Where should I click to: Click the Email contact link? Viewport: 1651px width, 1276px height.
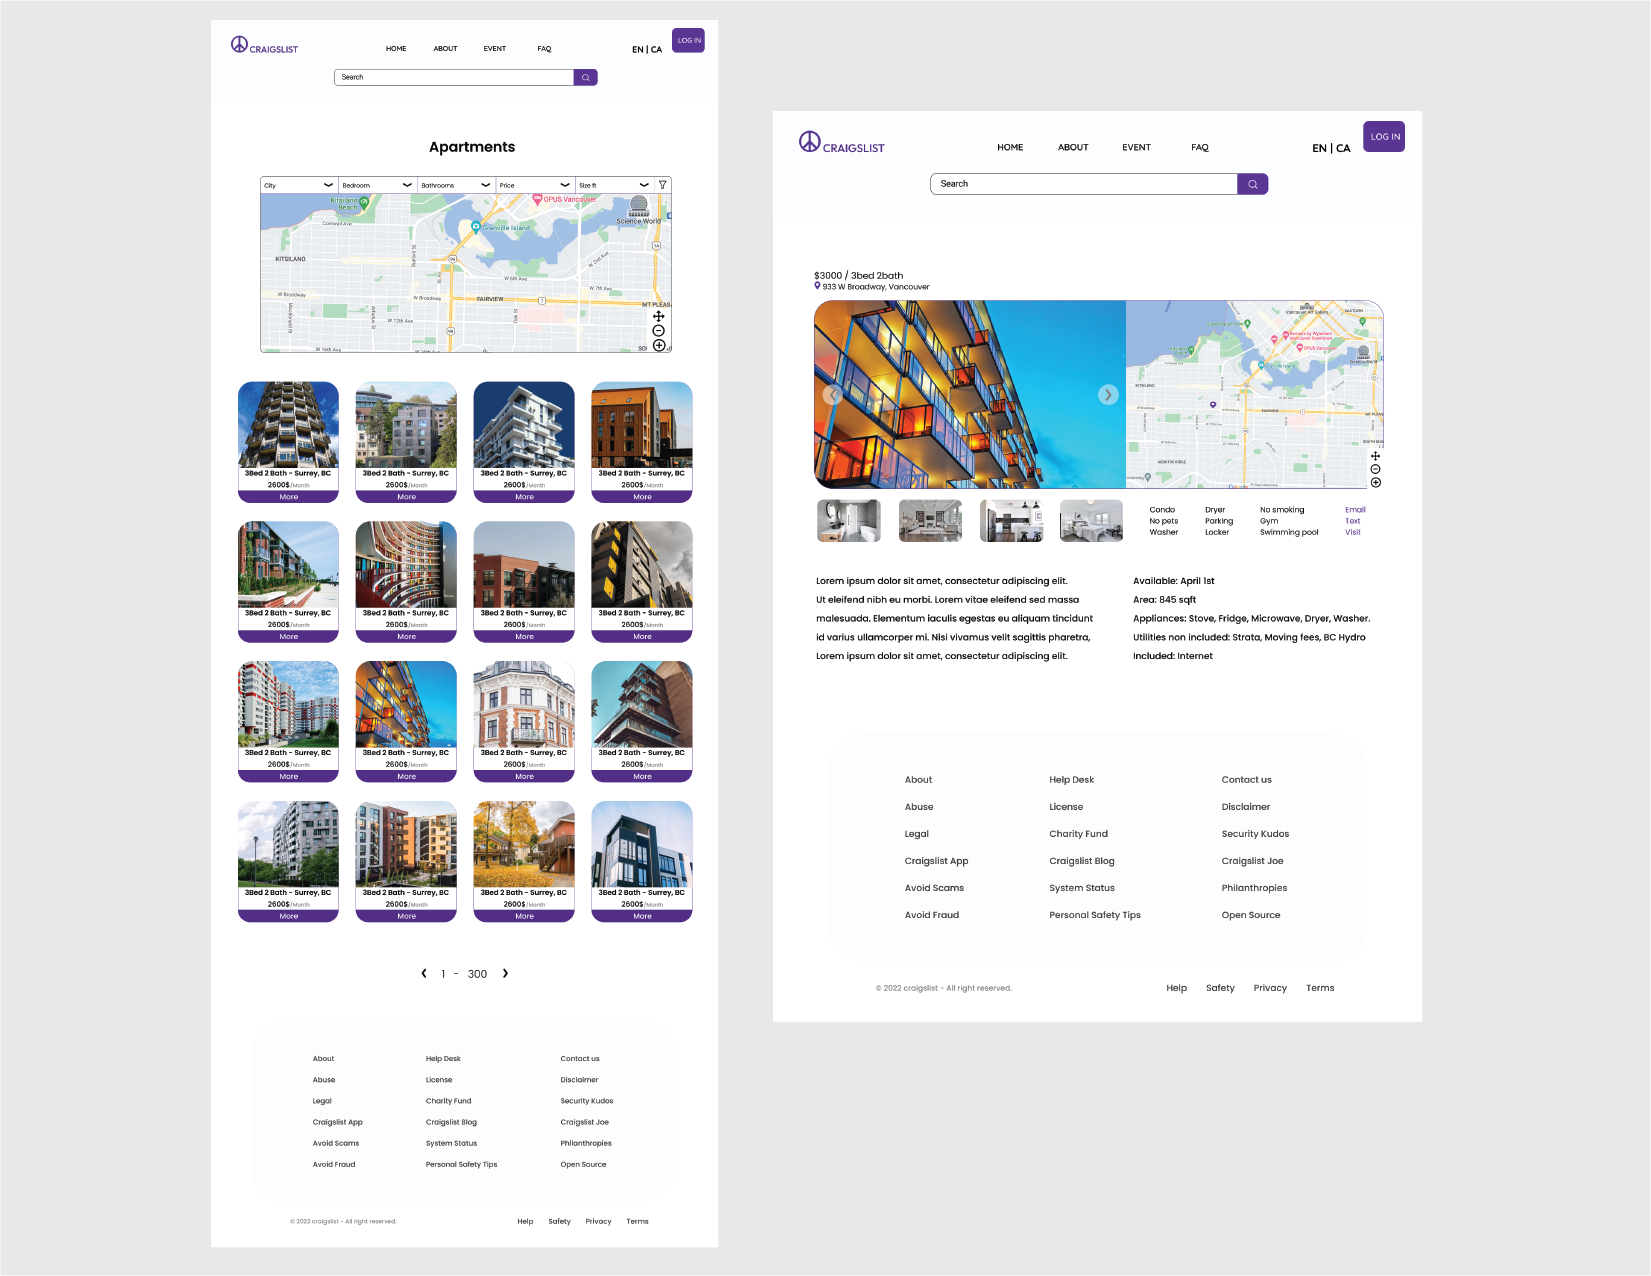[x=1355, y=510]
